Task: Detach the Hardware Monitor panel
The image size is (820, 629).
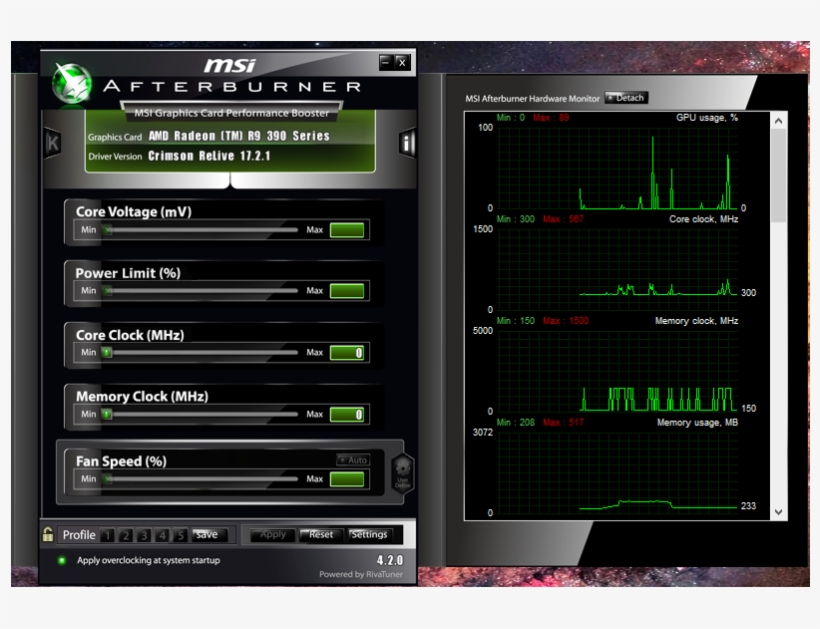Action: pyautogui.click(x=627, y=98)
